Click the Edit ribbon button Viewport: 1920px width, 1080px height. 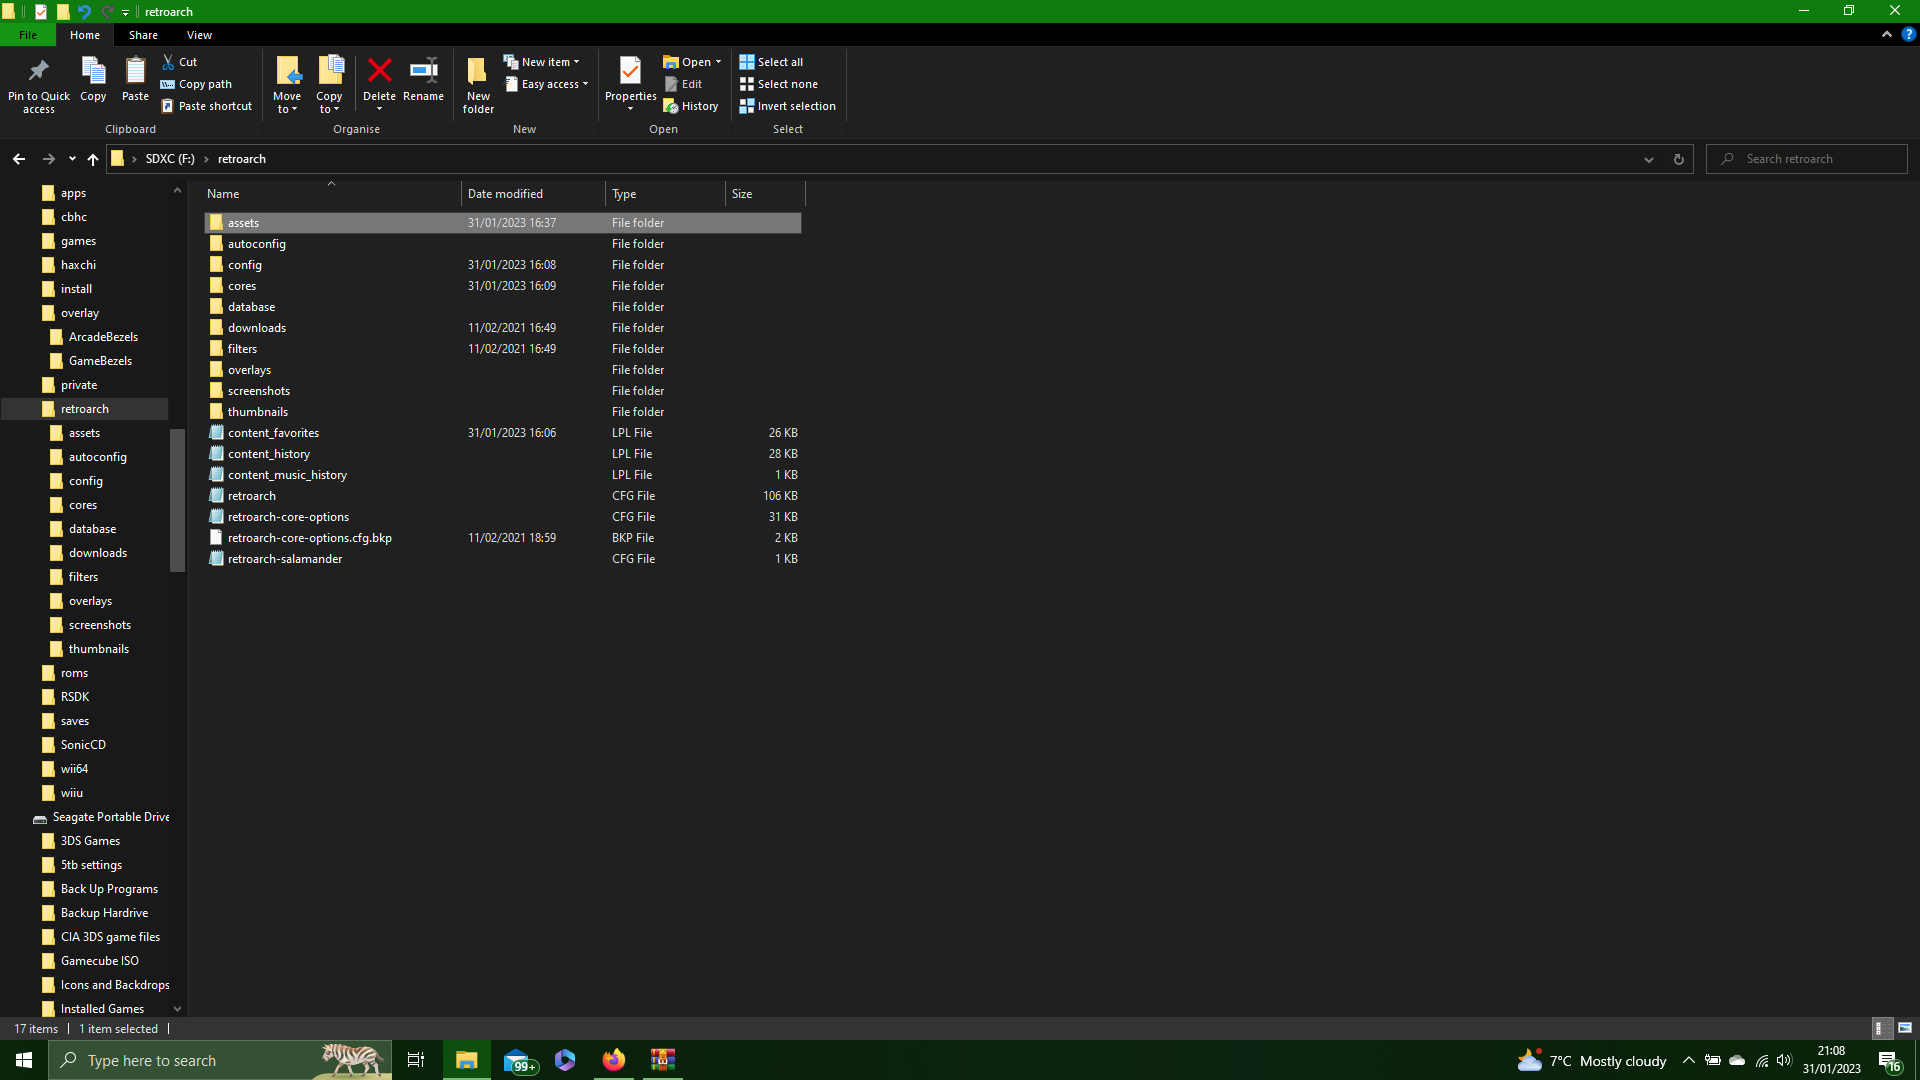[684, 84]
